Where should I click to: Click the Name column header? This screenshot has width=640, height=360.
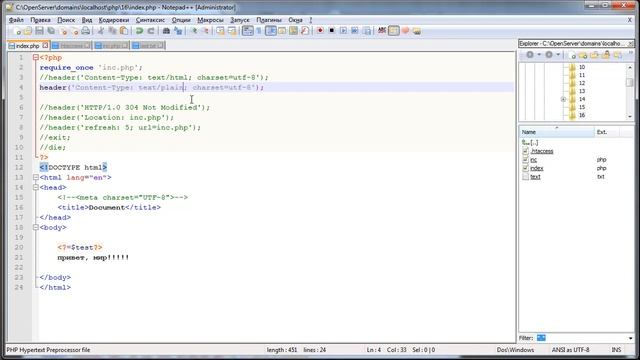click(x=557, y=132)
